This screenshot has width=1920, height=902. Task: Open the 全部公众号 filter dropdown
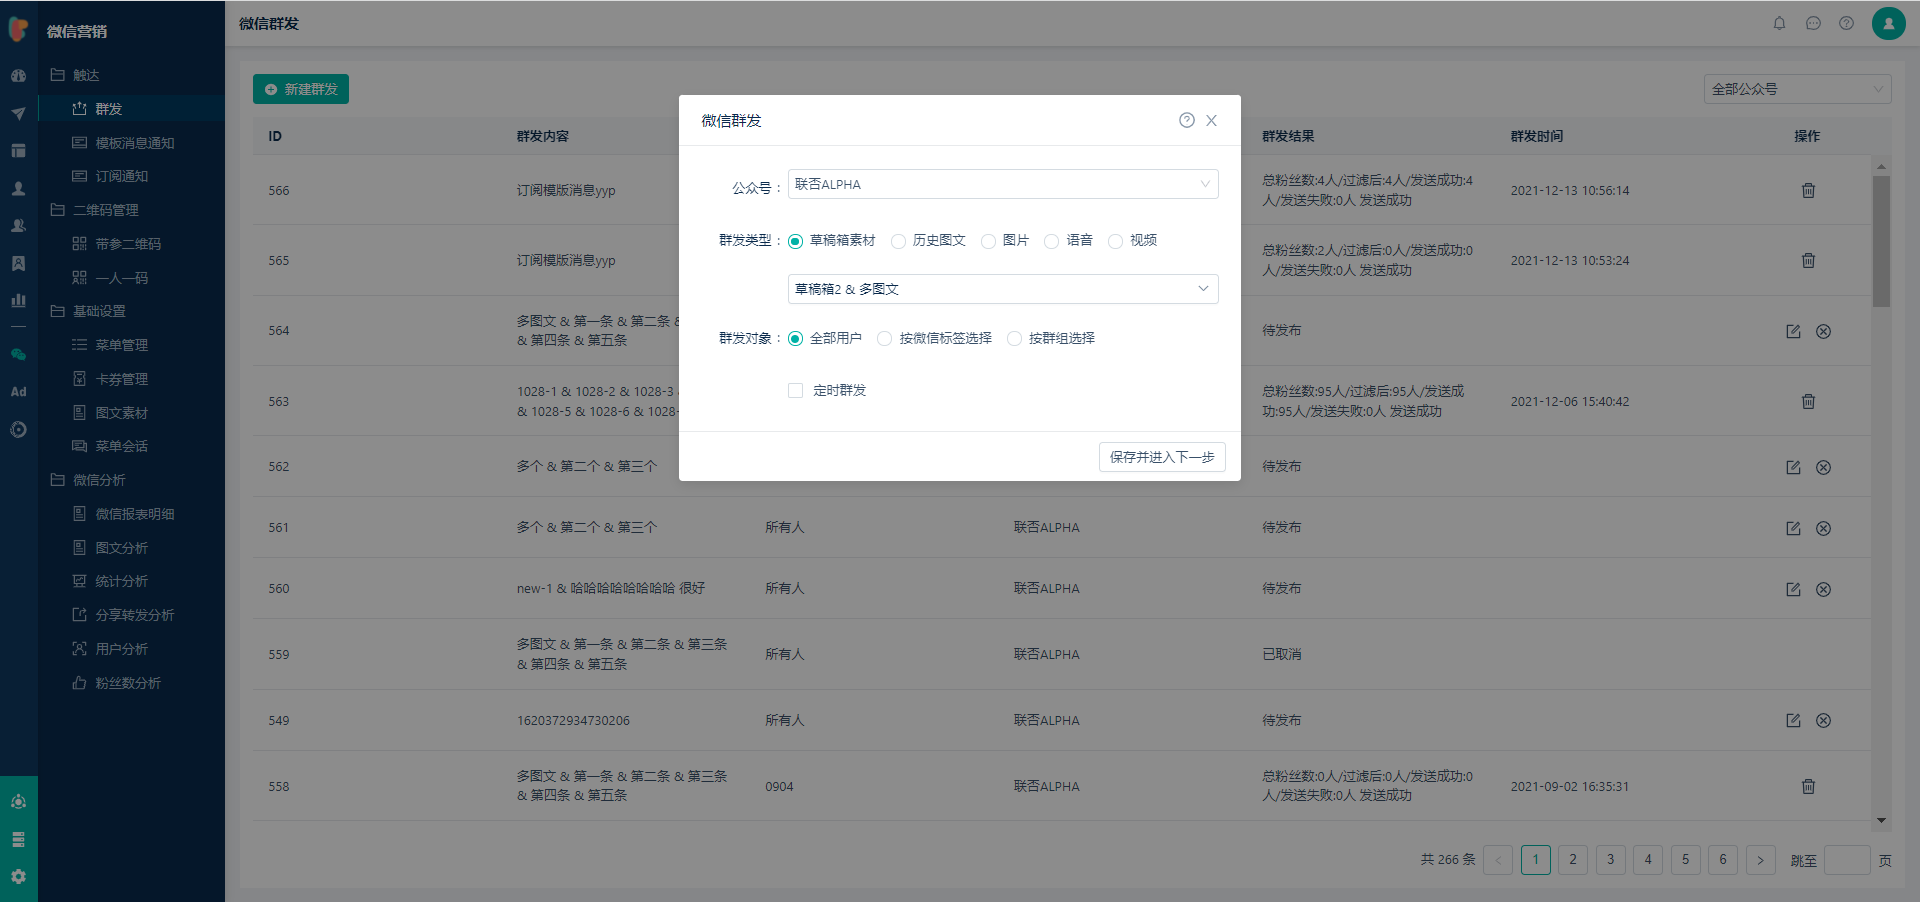1797,89
